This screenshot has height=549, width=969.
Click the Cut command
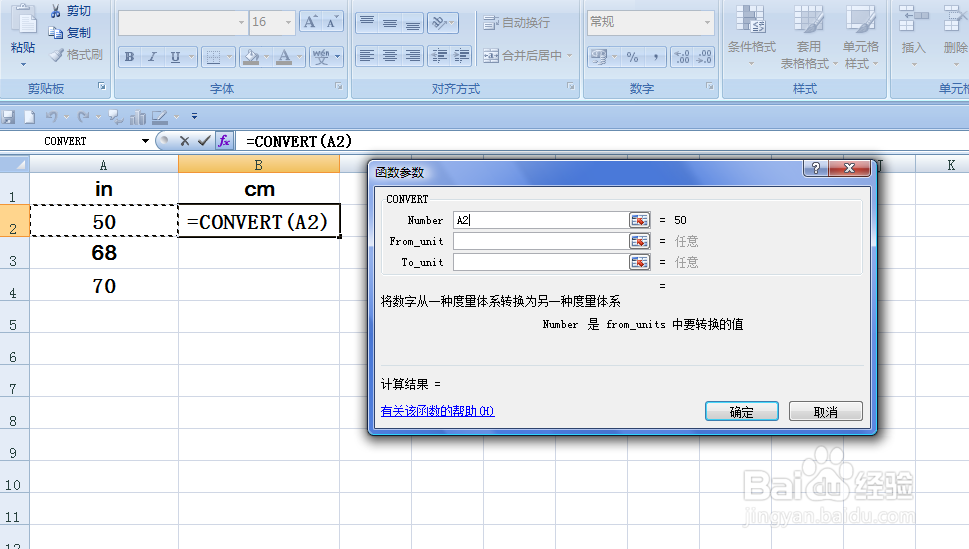[x=70, y=11]
